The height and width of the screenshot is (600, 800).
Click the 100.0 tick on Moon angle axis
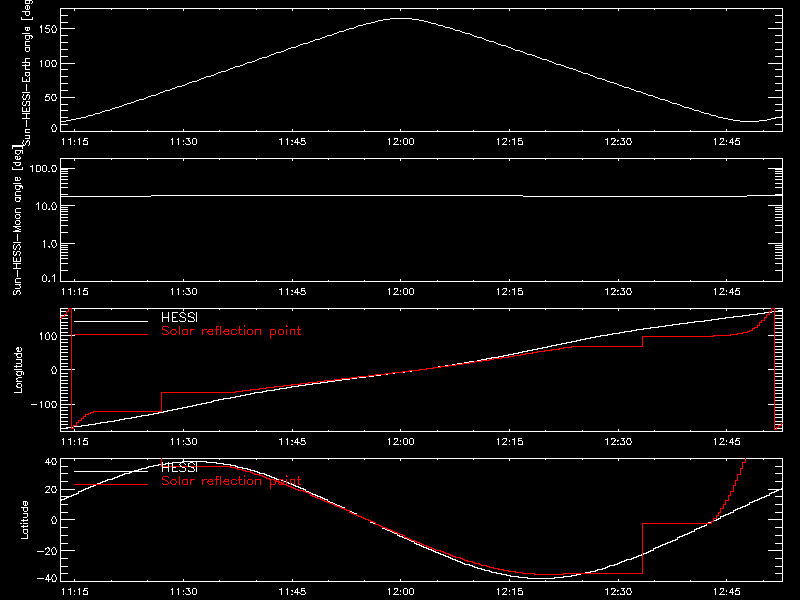point(43,169)
